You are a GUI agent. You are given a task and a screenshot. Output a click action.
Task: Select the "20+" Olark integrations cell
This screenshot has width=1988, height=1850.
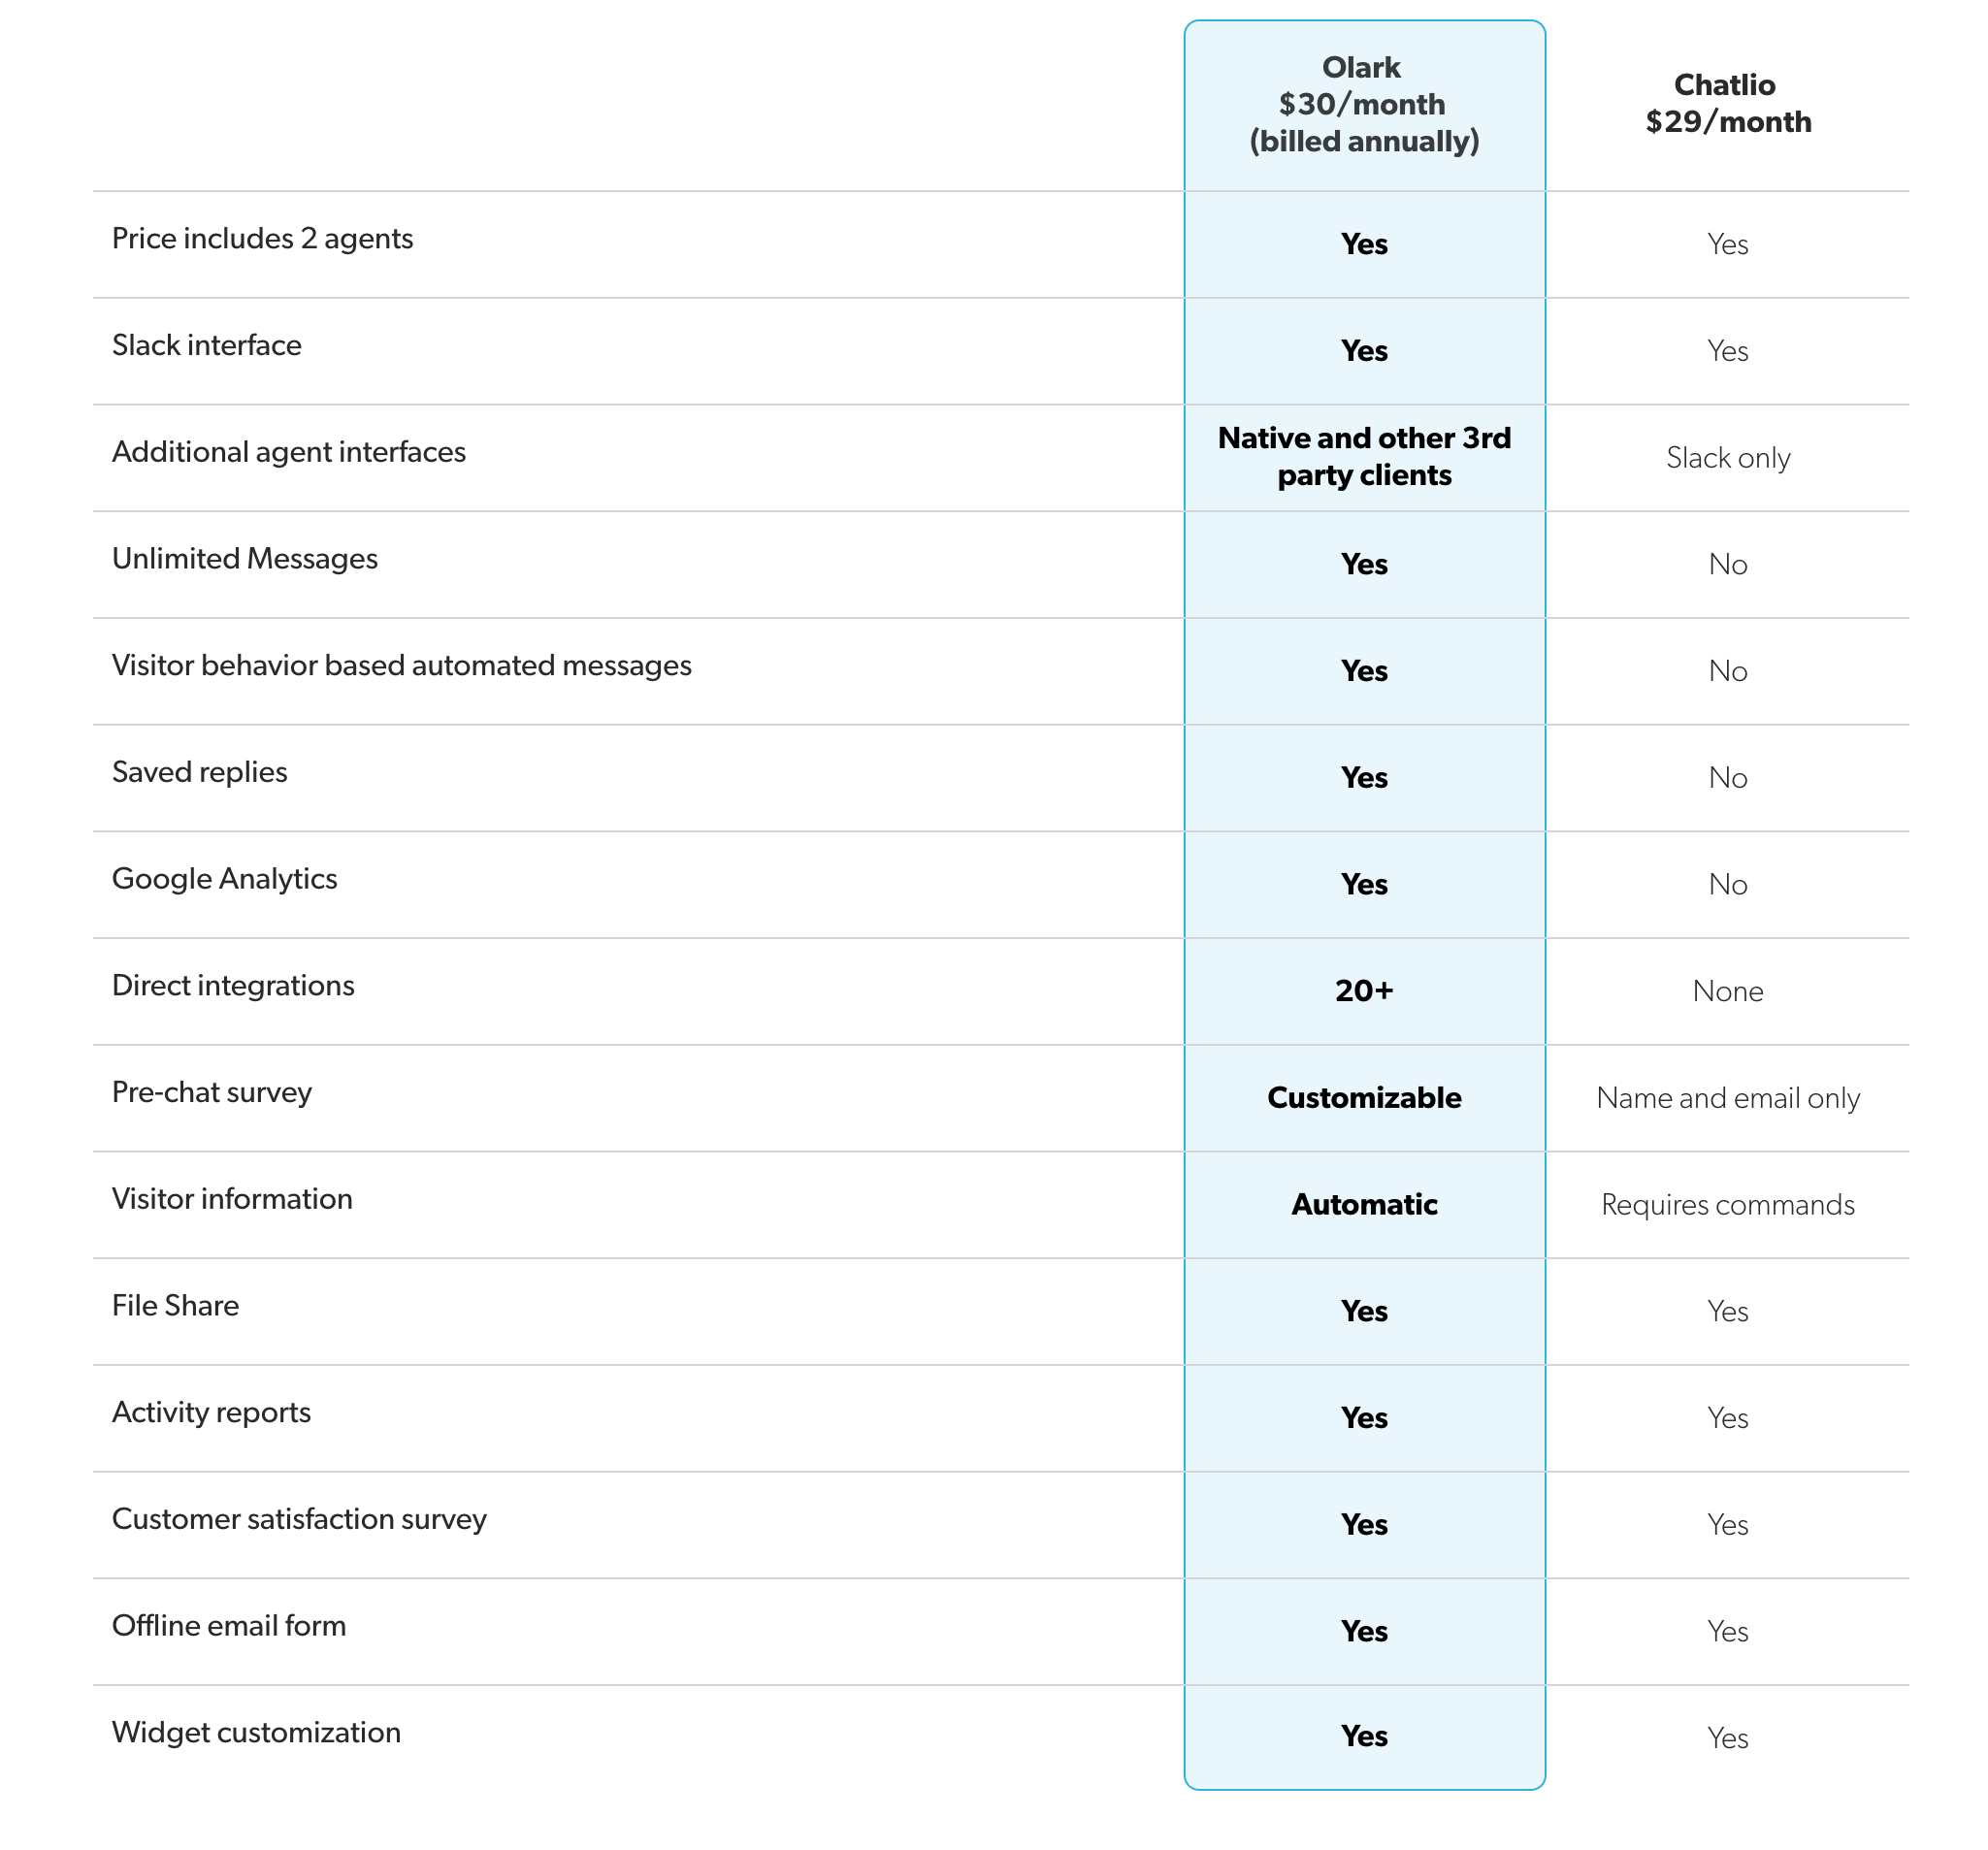(x=1363, y=991)
